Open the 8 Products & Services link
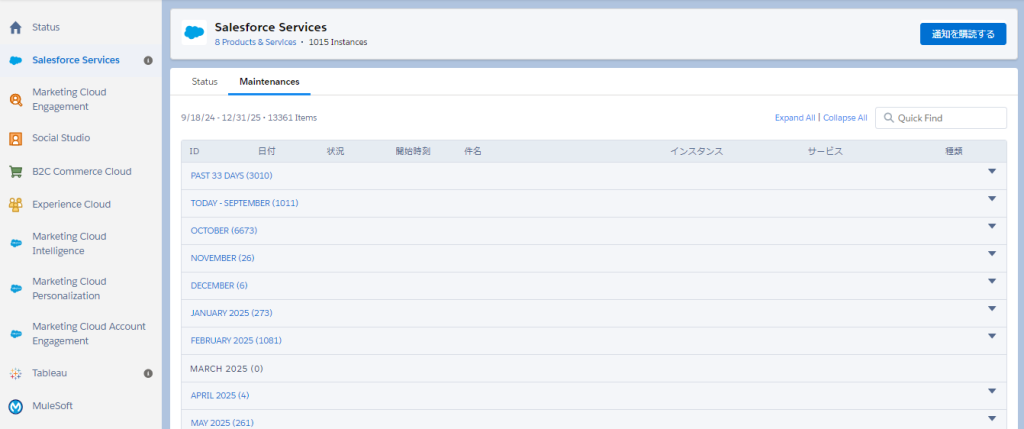1024x429 pixels. (255, 42)
